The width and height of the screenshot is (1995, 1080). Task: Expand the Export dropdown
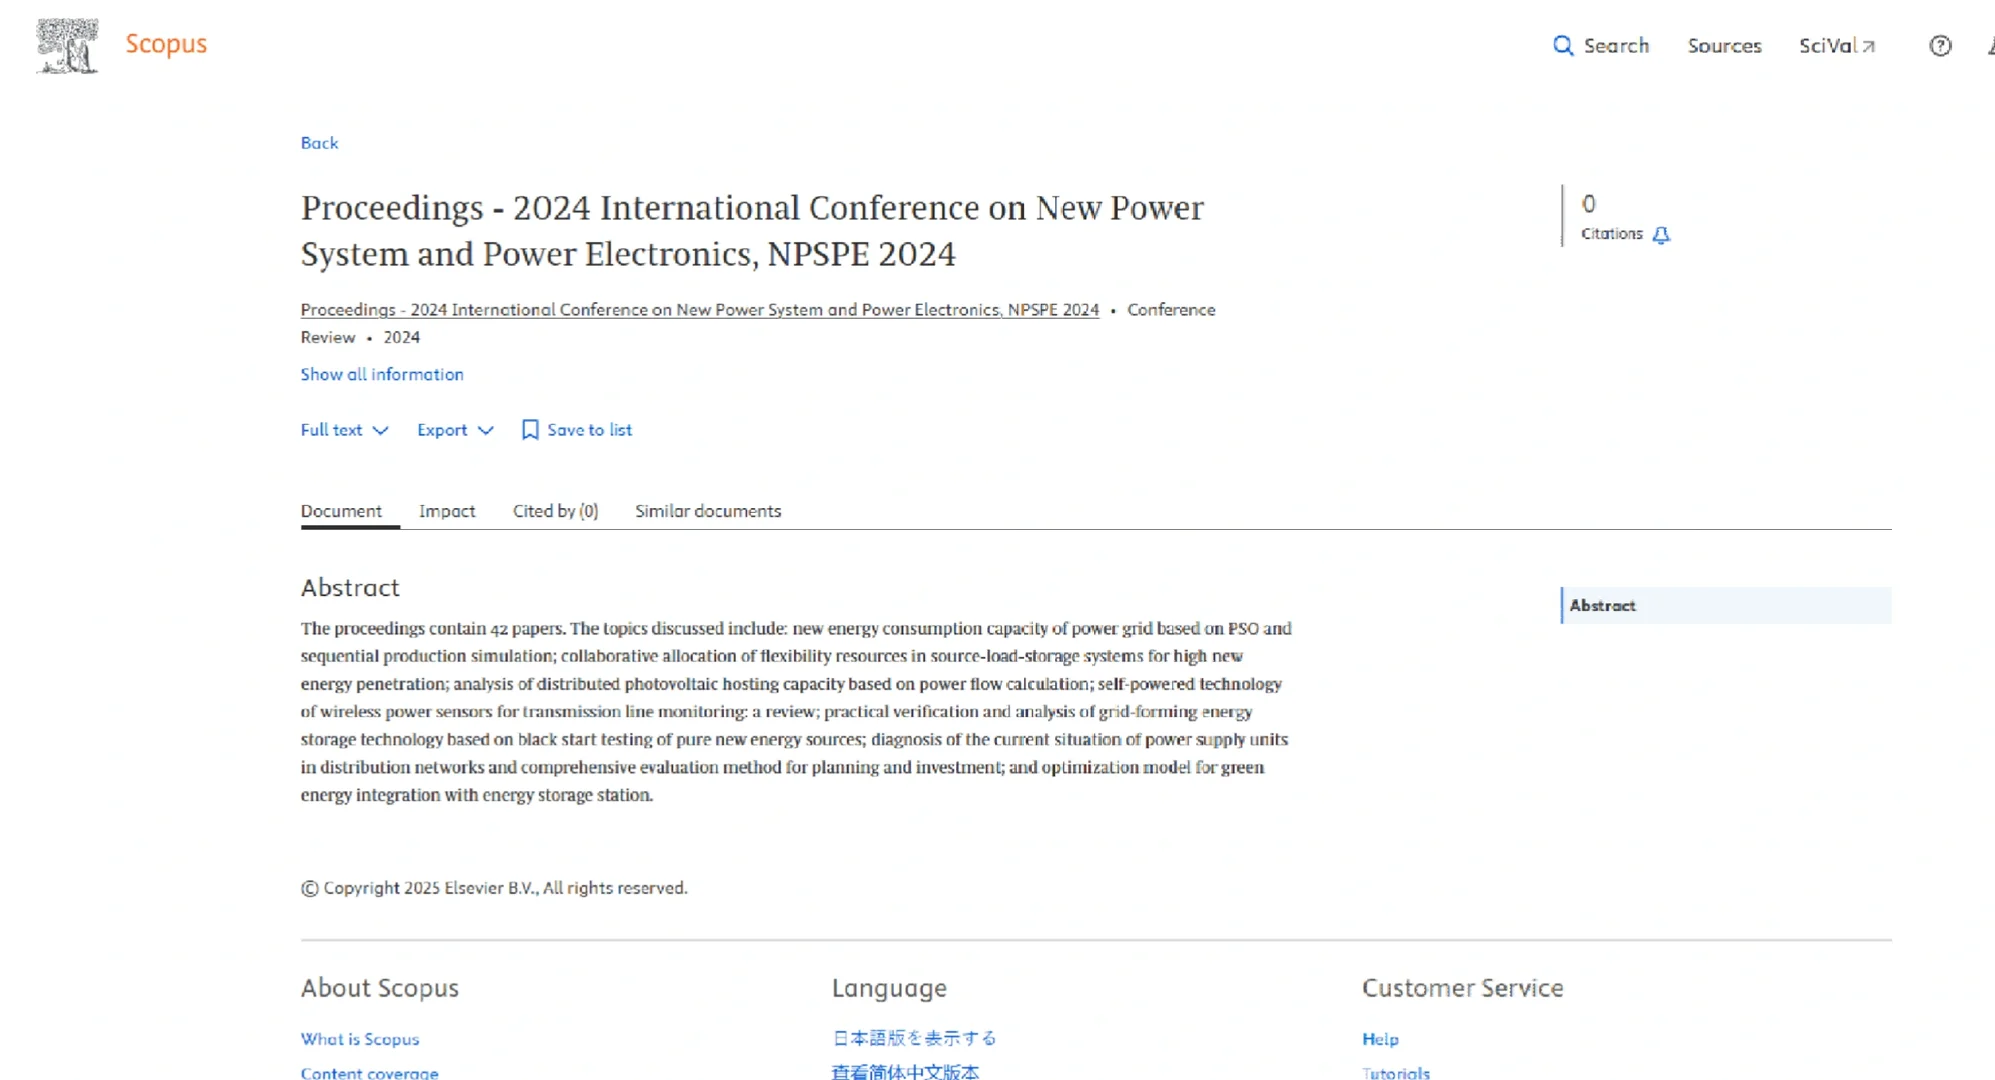pyautogui.click(x=455, y=430)
